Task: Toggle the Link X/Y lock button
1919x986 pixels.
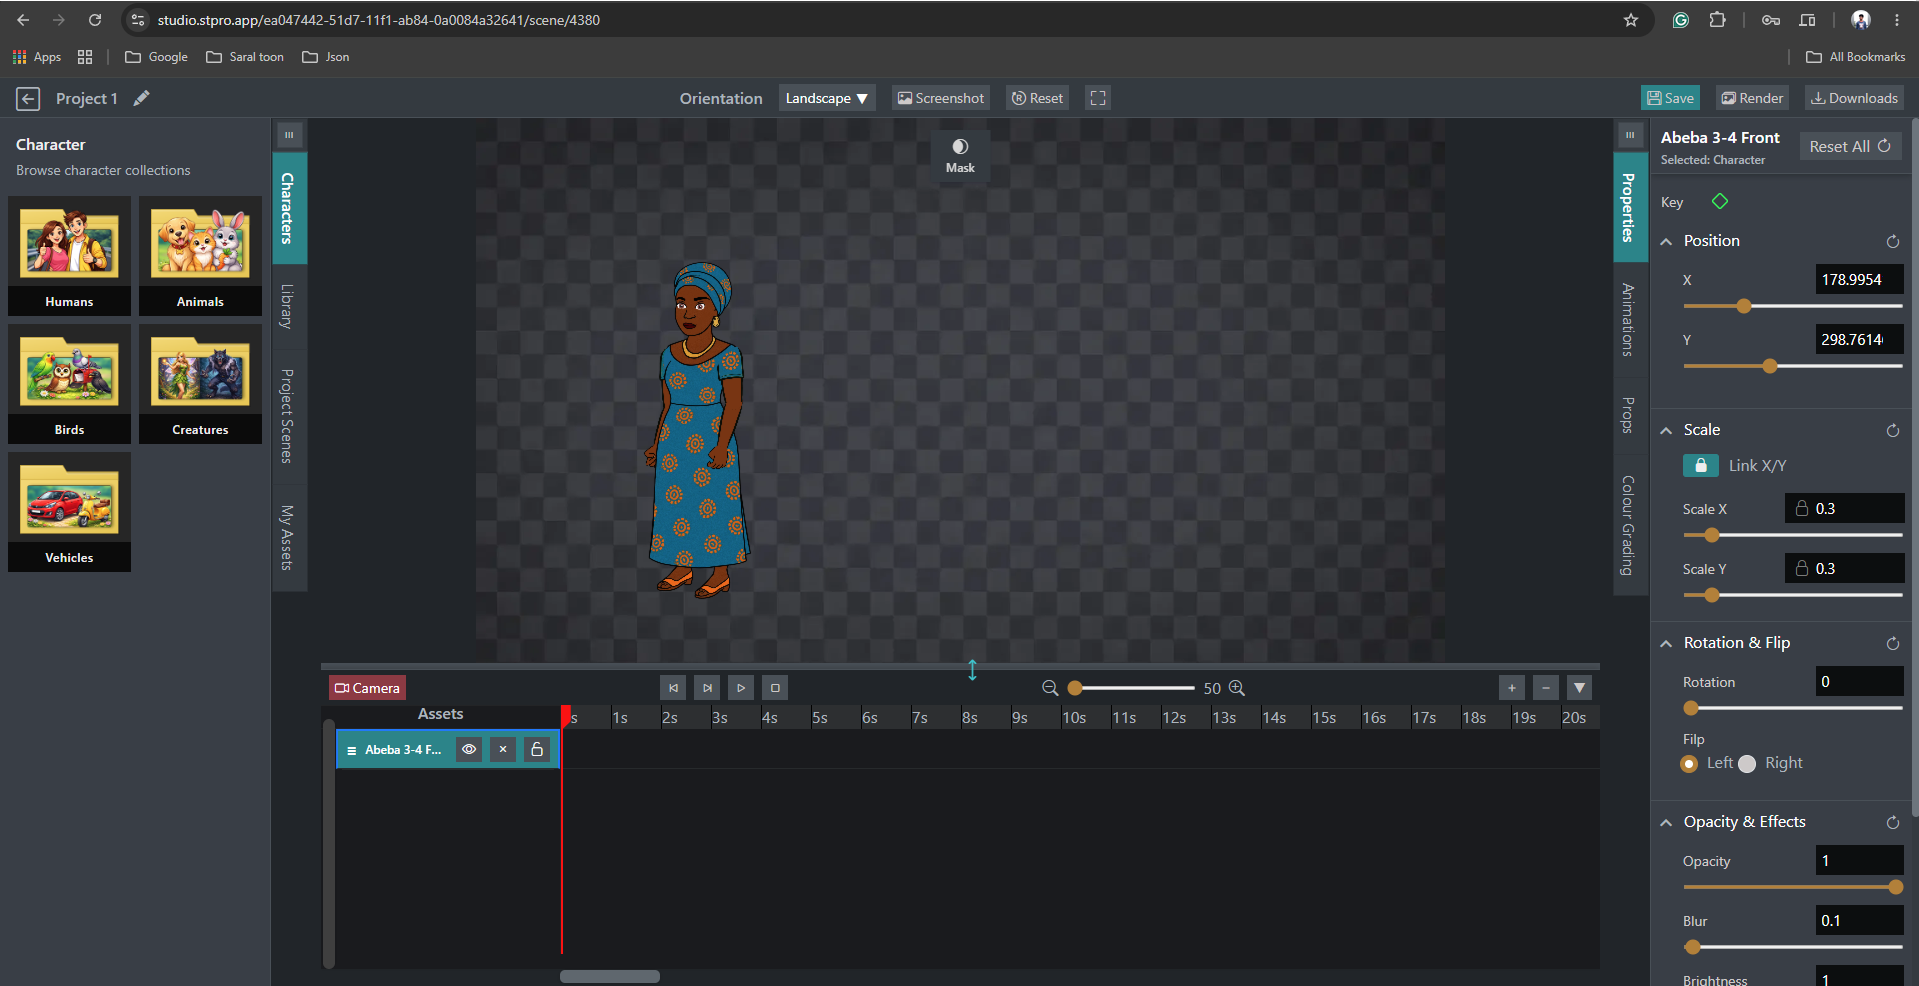Action: click(1701, 466)
